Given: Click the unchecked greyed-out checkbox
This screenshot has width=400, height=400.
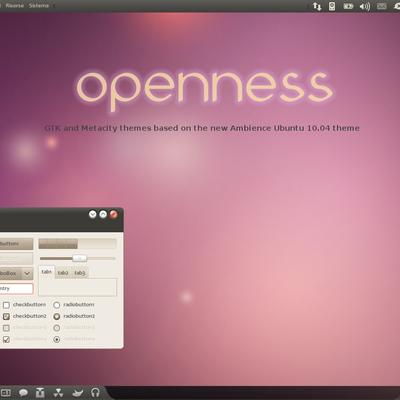Looking at the screenshot, I should pos(6,328).
